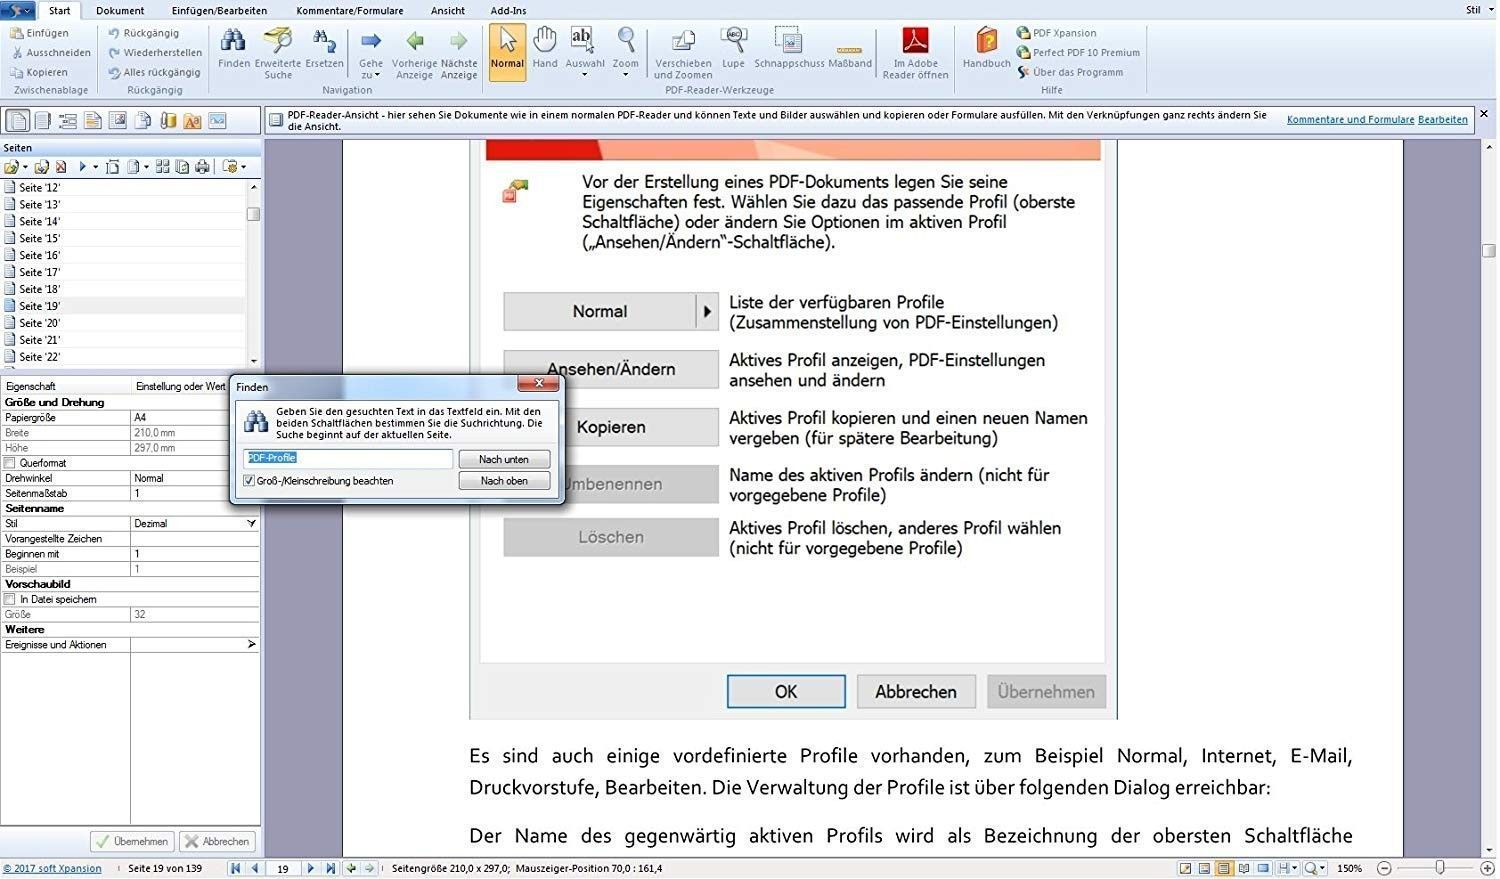Click the Nach unten search button
The image size is (1500, 879).
tap(504, 459)
